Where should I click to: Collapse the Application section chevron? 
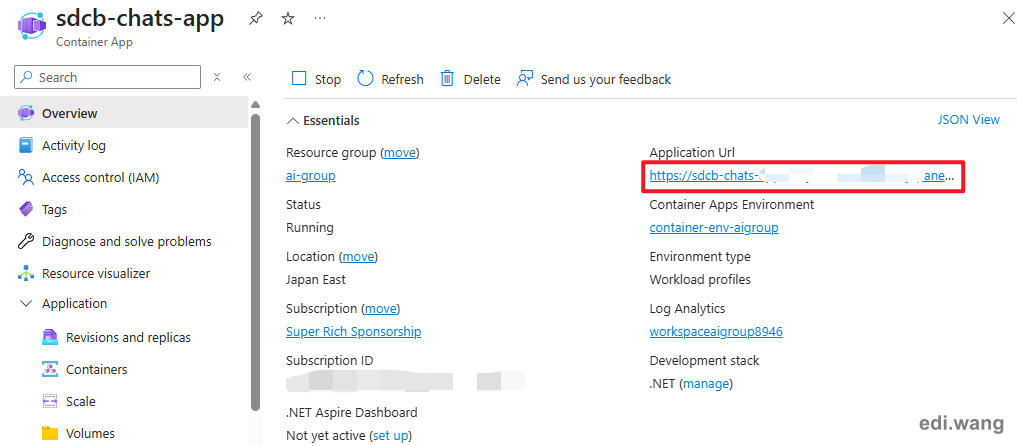pos(26,303)
